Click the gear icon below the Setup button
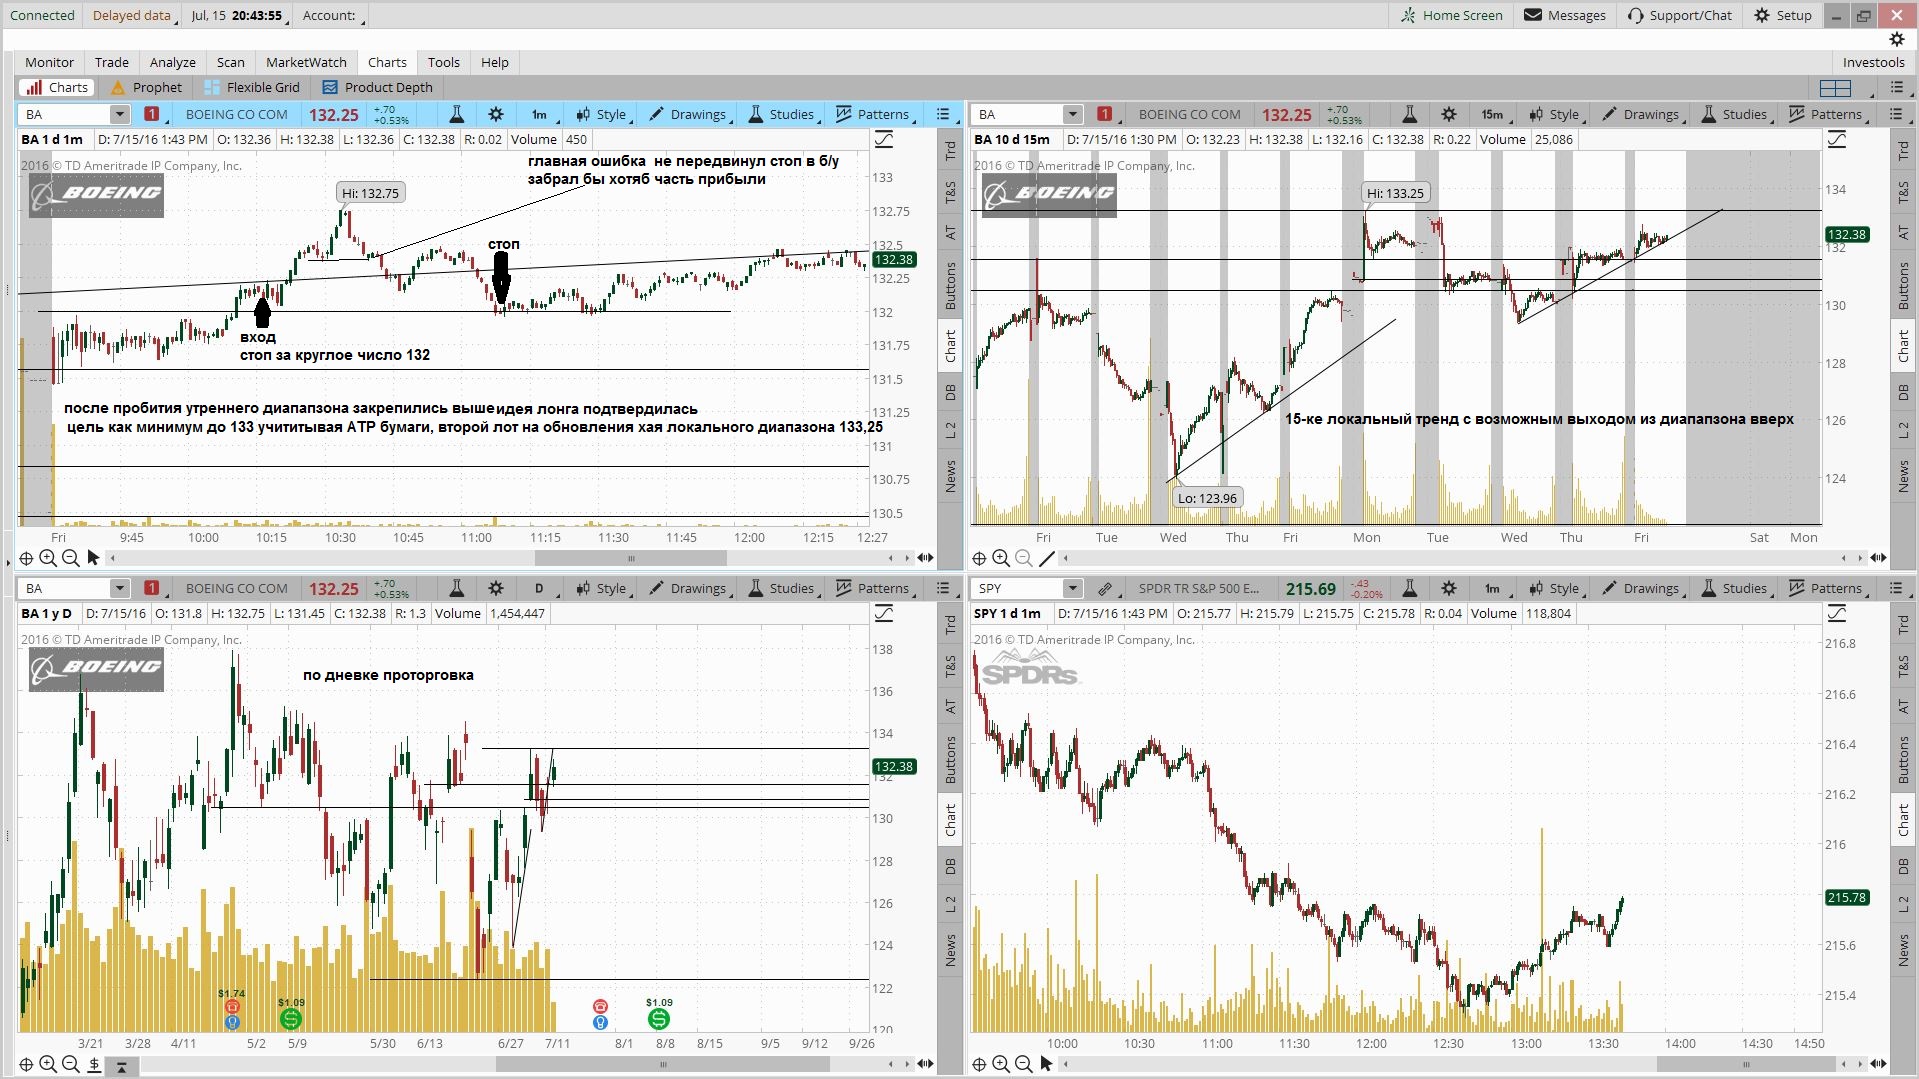The height and width of the screenshot is (1079, 1919). (1896, 39)
